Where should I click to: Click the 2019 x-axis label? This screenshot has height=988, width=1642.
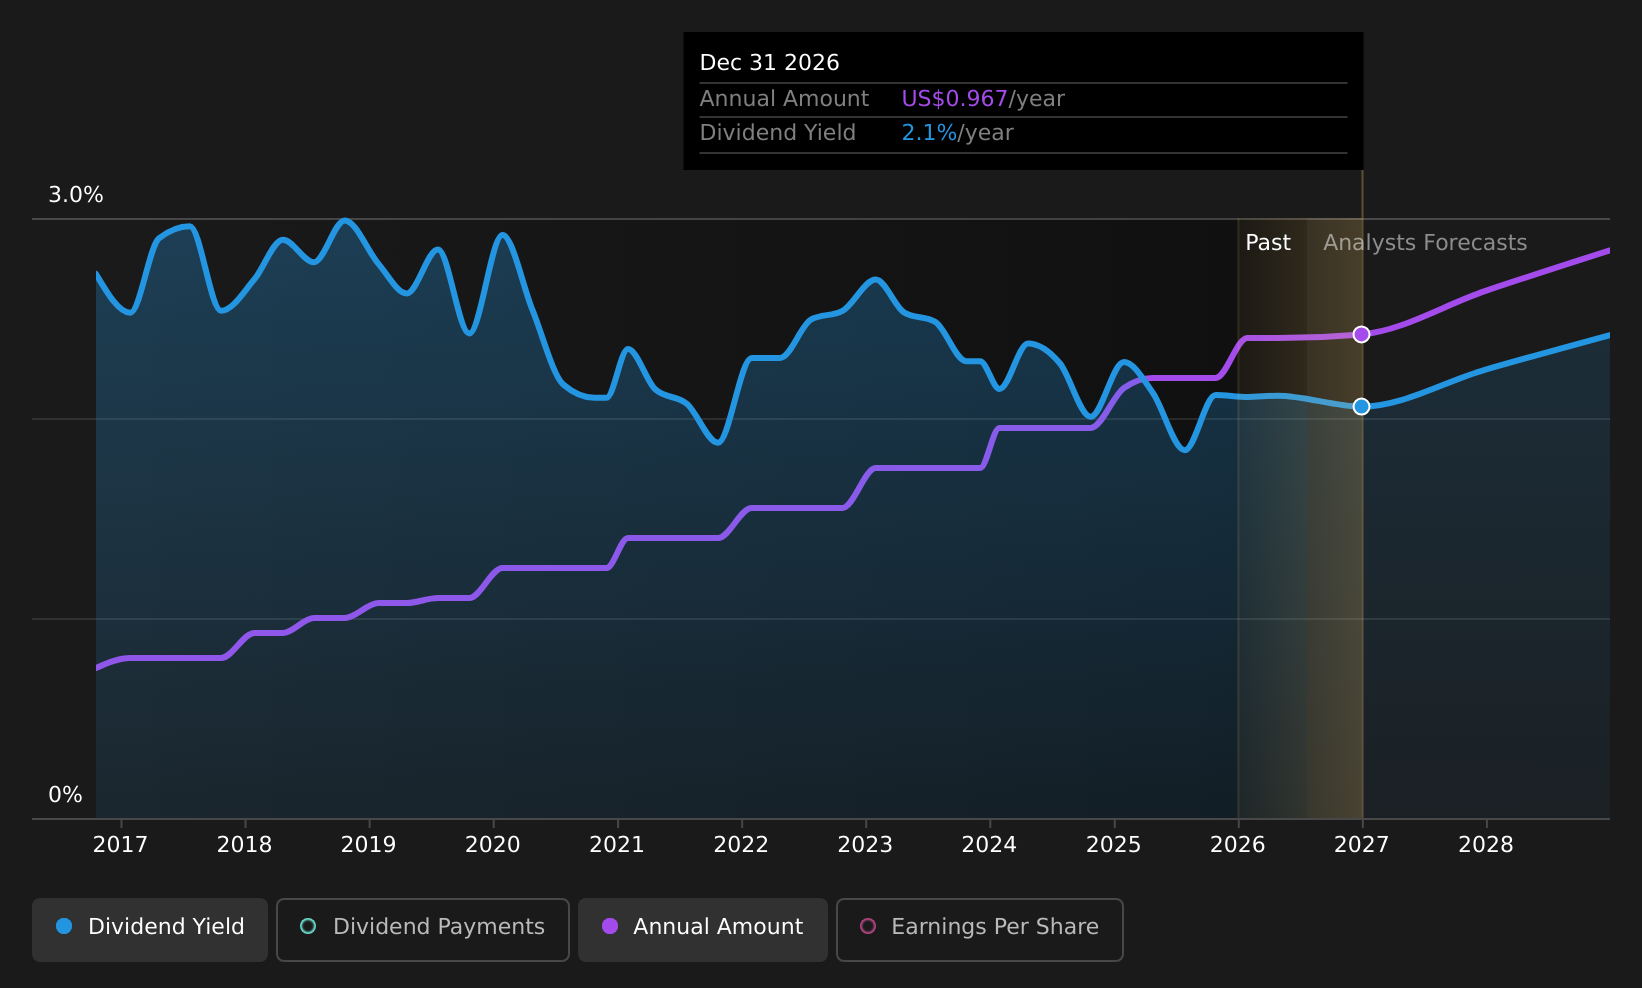pyautogui.click(x=368, y=845)
